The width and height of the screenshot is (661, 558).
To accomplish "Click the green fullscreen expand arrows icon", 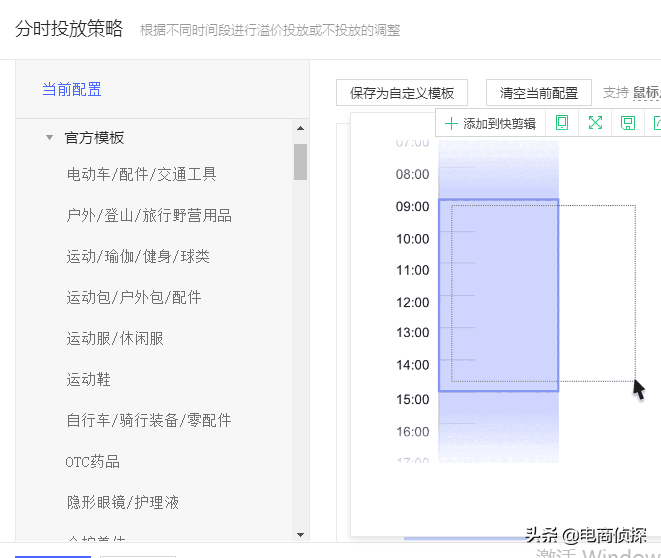I will 595,123.
